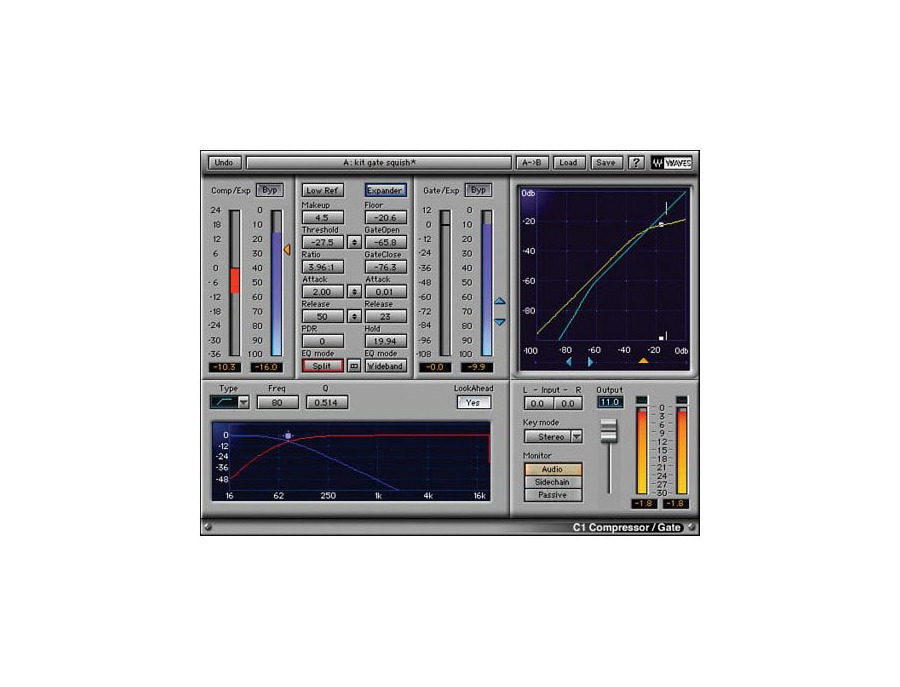Click the Ratio value field 3.96:1
This screenshot has height=687, width=900.
[323, 267]
